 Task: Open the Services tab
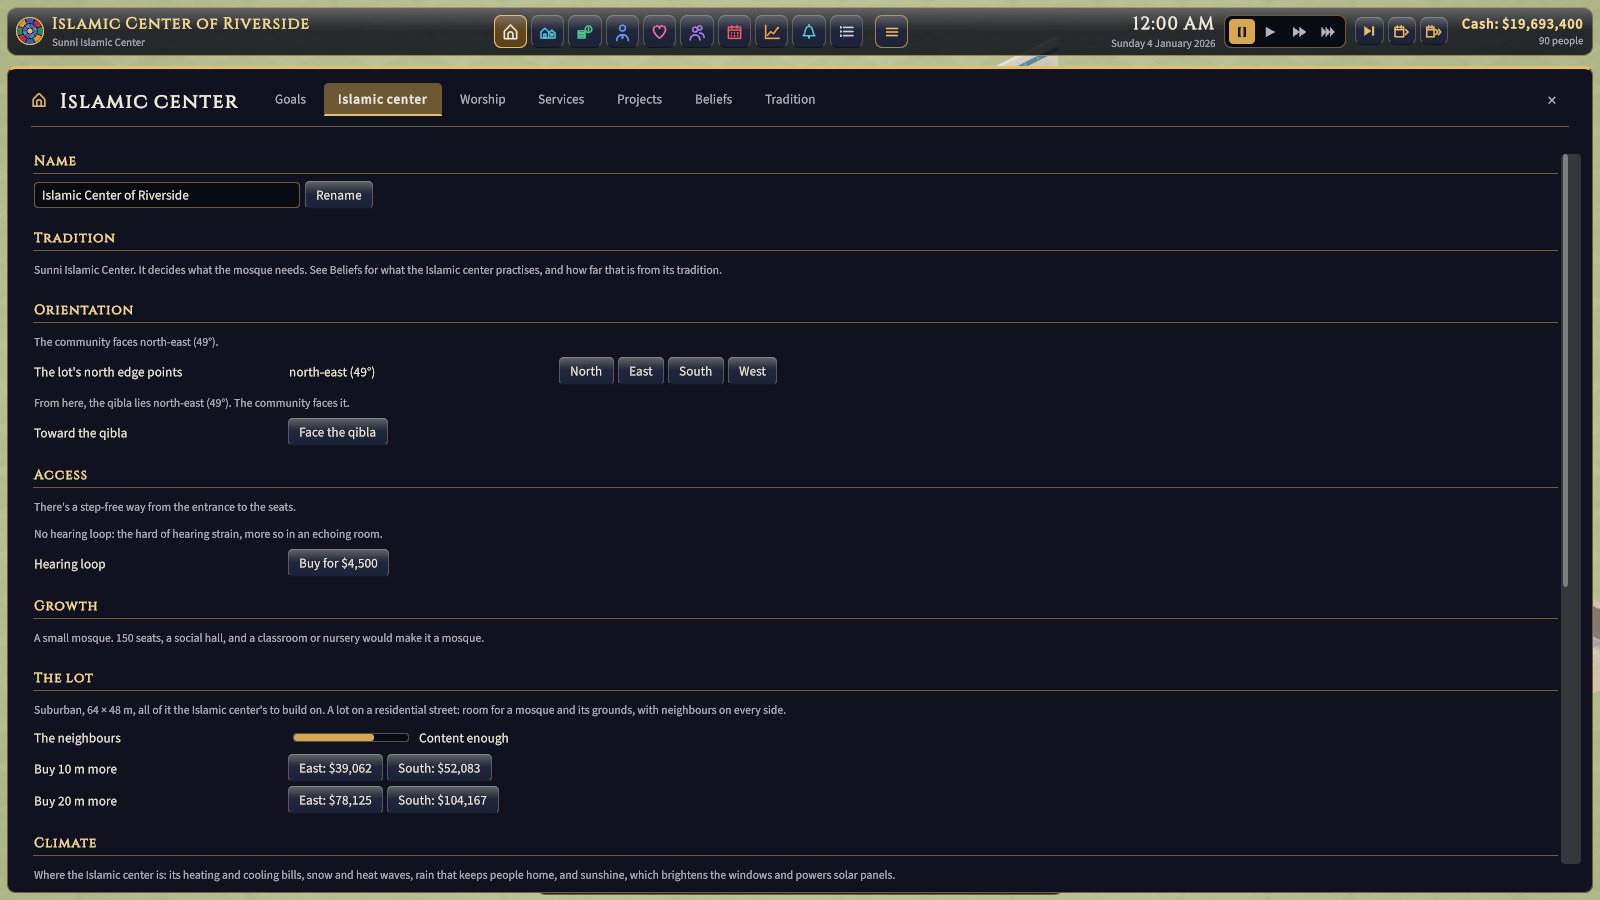click(561, 99)
